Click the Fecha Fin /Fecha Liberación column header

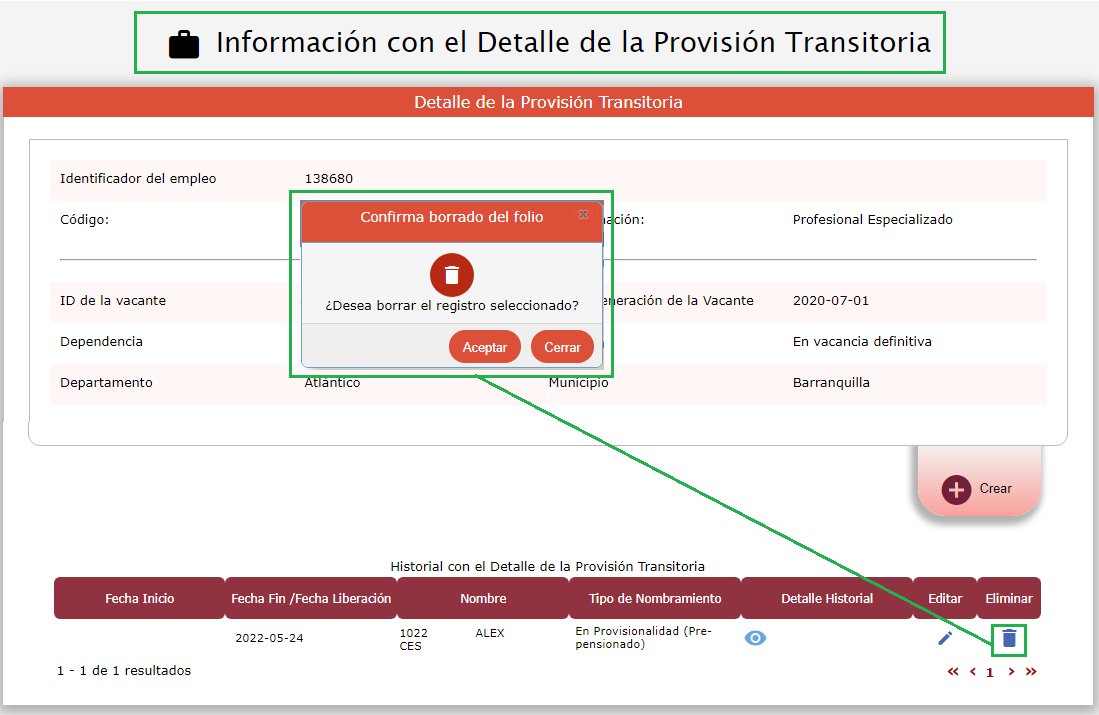coord(311,598)
